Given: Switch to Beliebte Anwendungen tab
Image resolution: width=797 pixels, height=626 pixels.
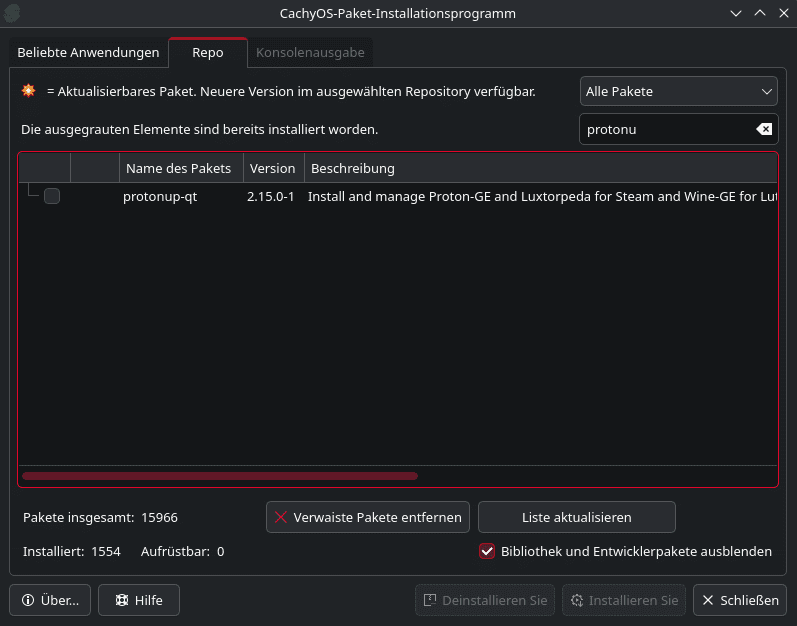Looking at the screenshot, I should (88, 52).
